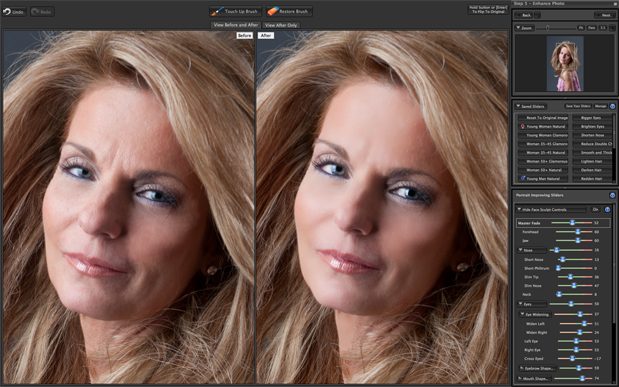Switch to View After Only tab
This screenshot has height=387, width=619.
point(281,25)
